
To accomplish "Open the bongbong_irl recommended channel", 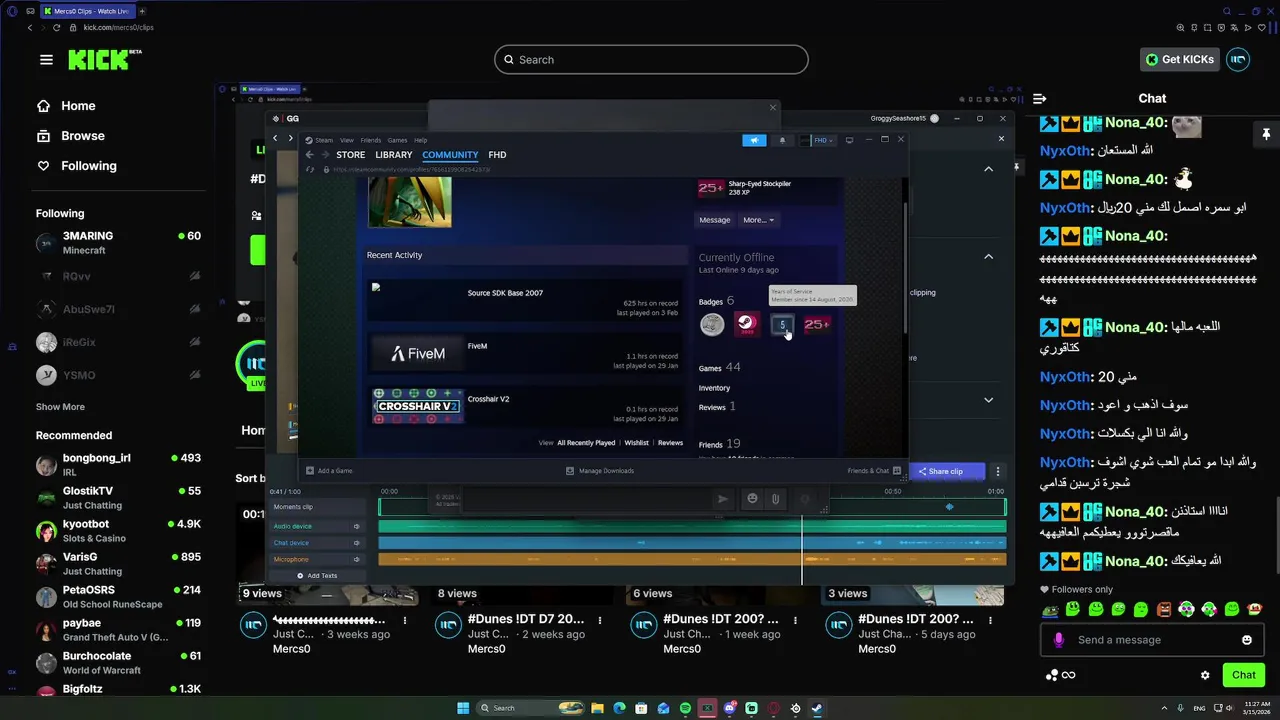I will [118, 465].
